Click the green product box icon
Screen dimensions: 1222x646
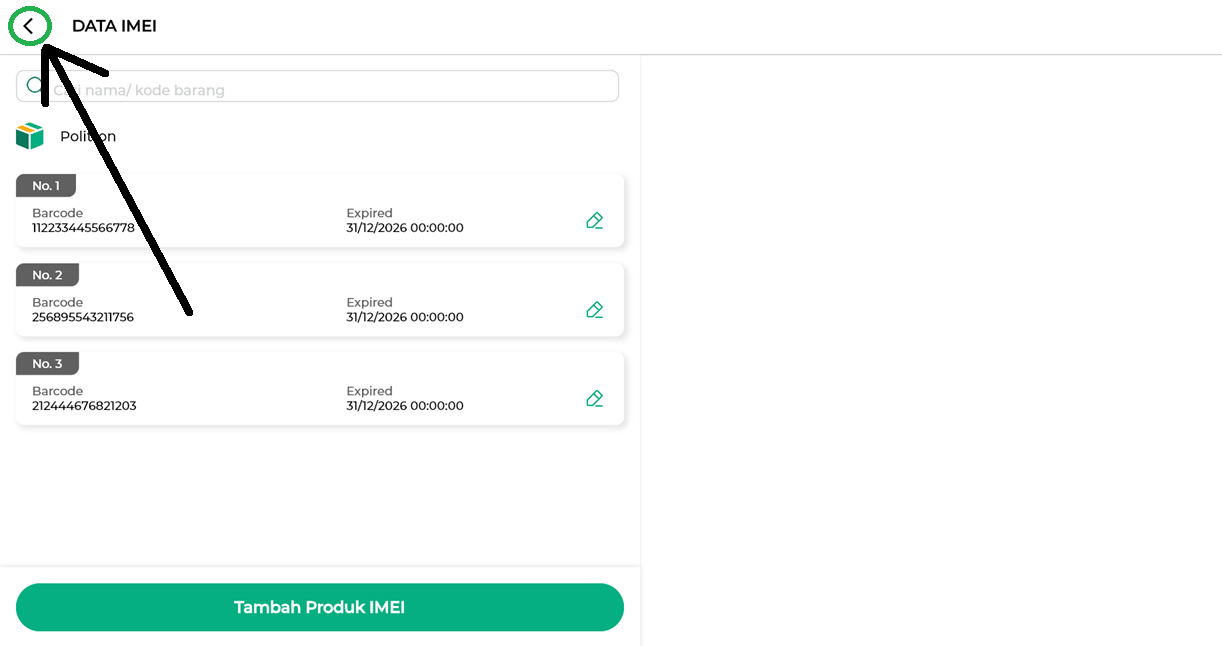[30, 136]
